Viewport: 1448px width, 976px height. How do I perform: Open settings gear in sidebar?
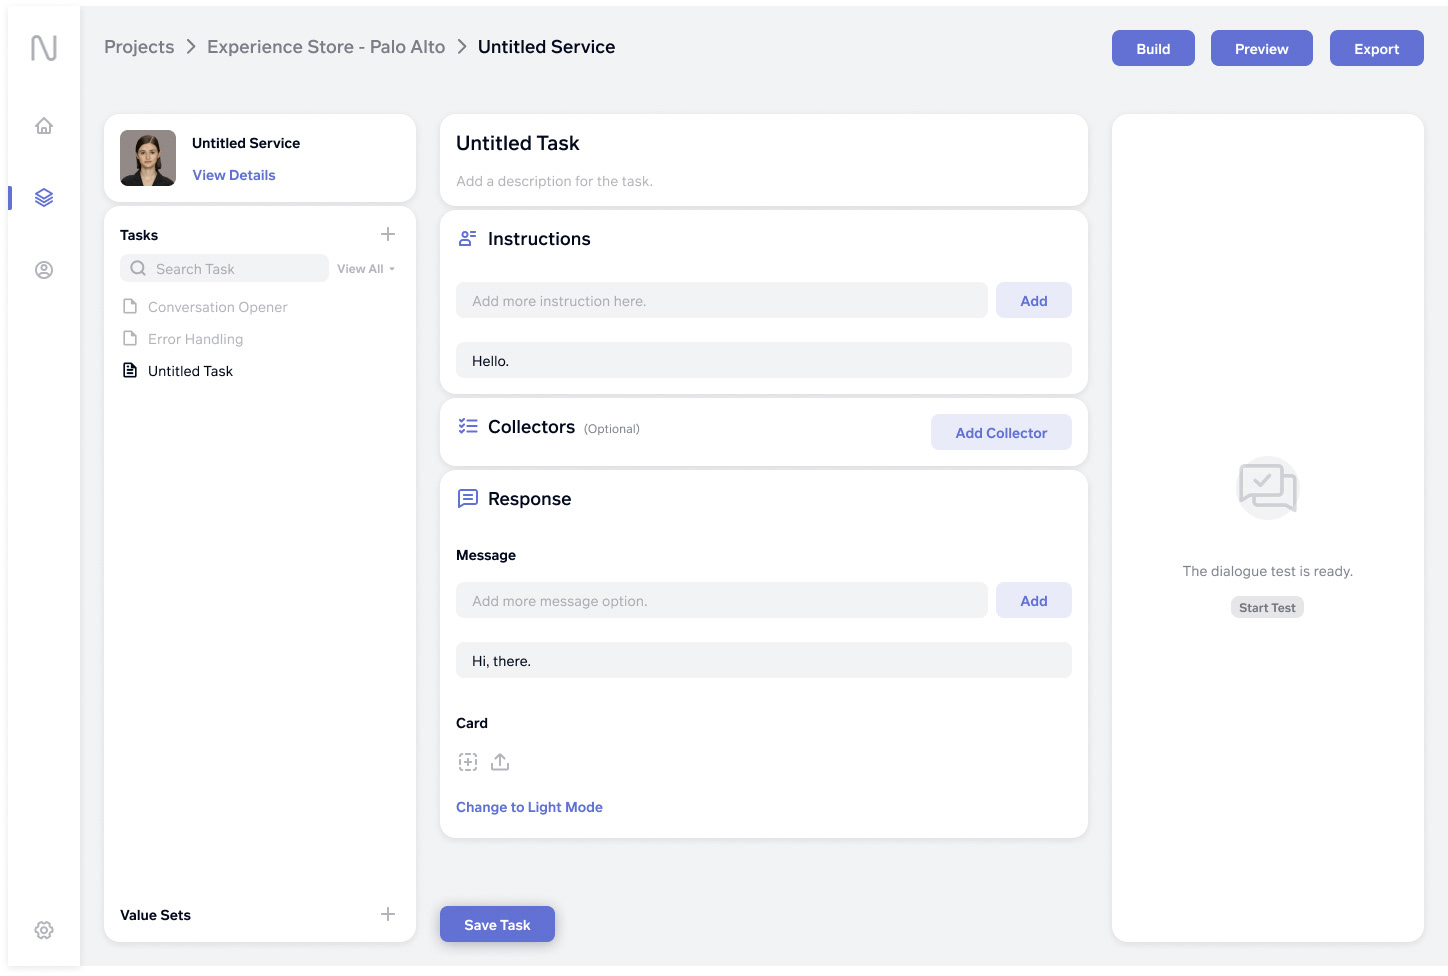(44, 930)
